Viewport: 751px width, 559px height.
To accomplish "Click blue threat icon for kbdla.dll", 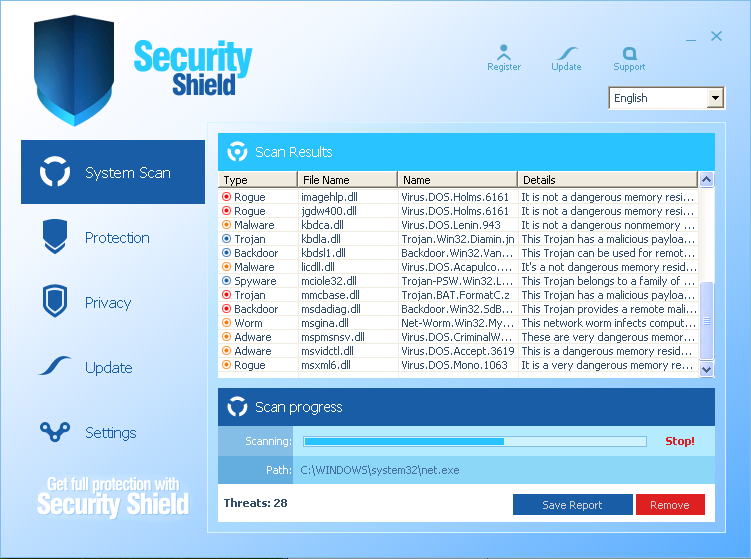I will pyautogui.click(x=227, y=238).
